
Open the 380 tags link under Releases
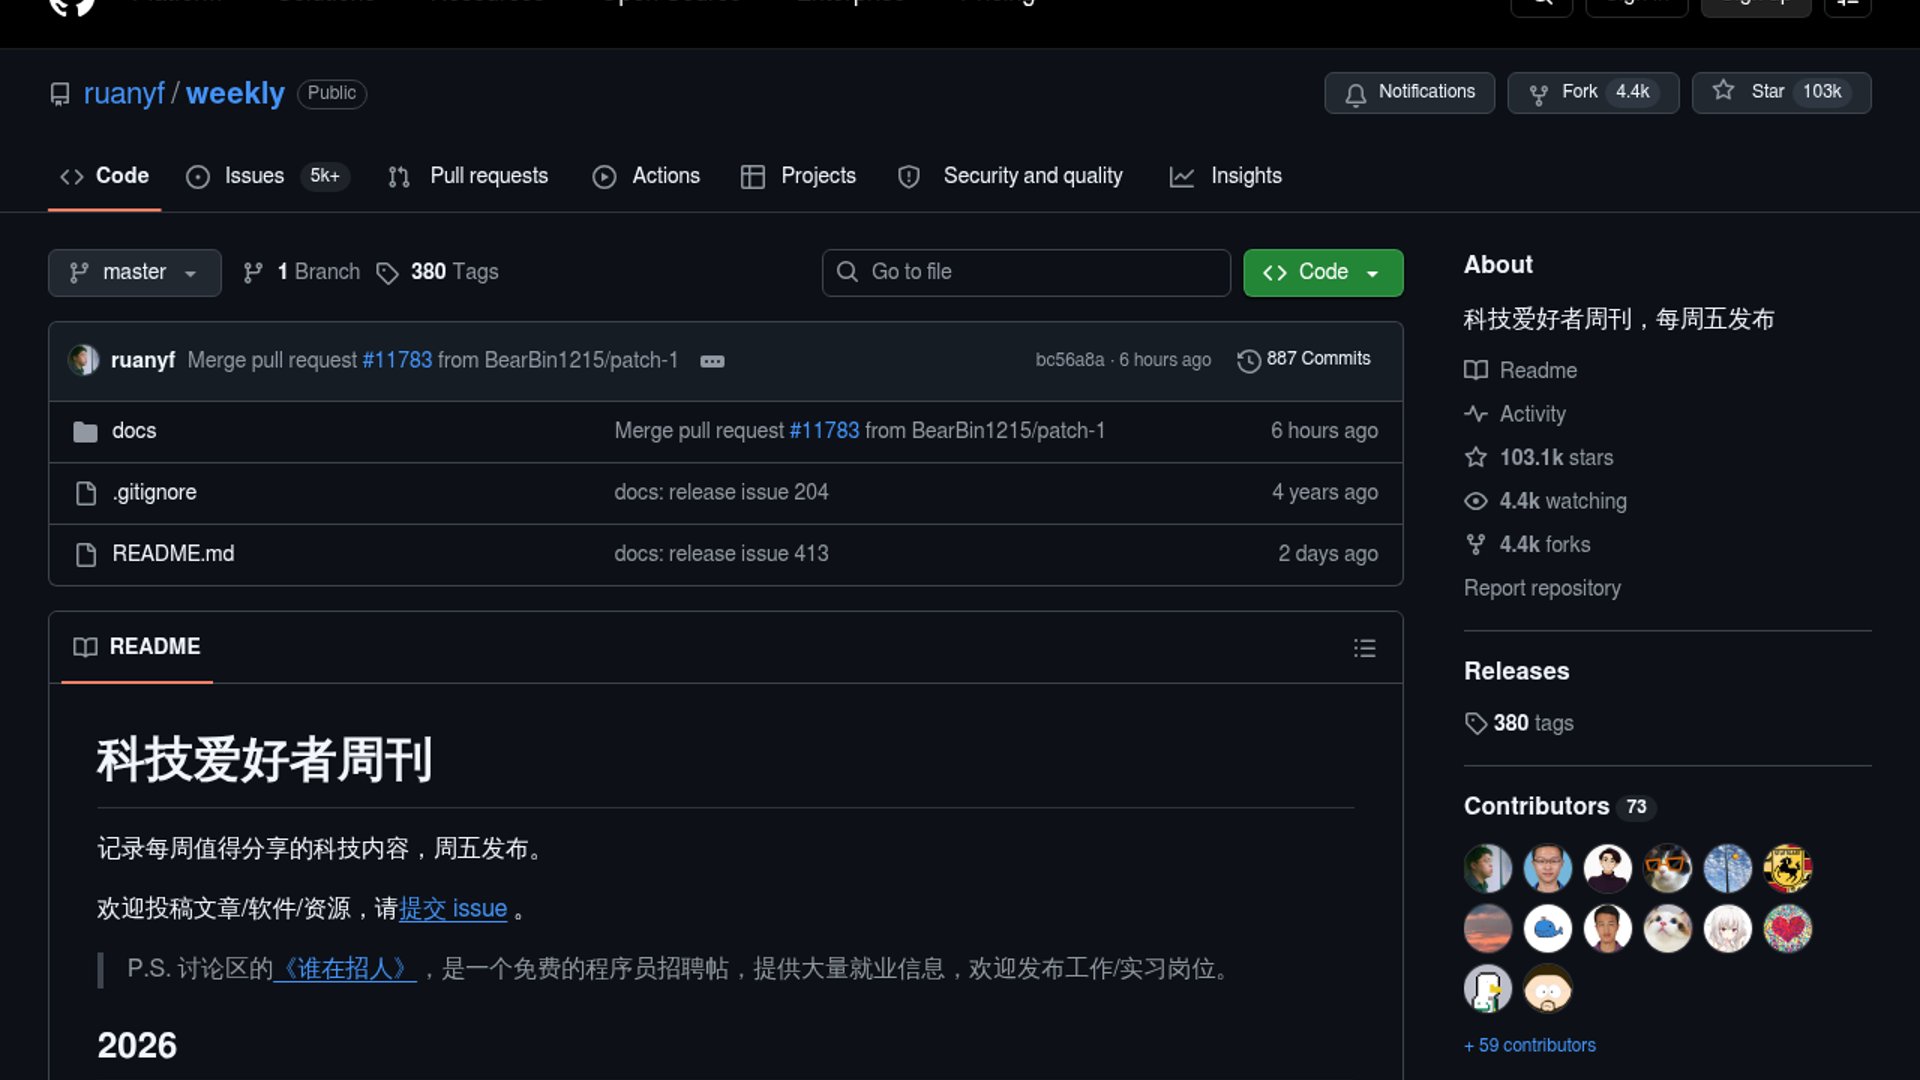[1519, 723]
